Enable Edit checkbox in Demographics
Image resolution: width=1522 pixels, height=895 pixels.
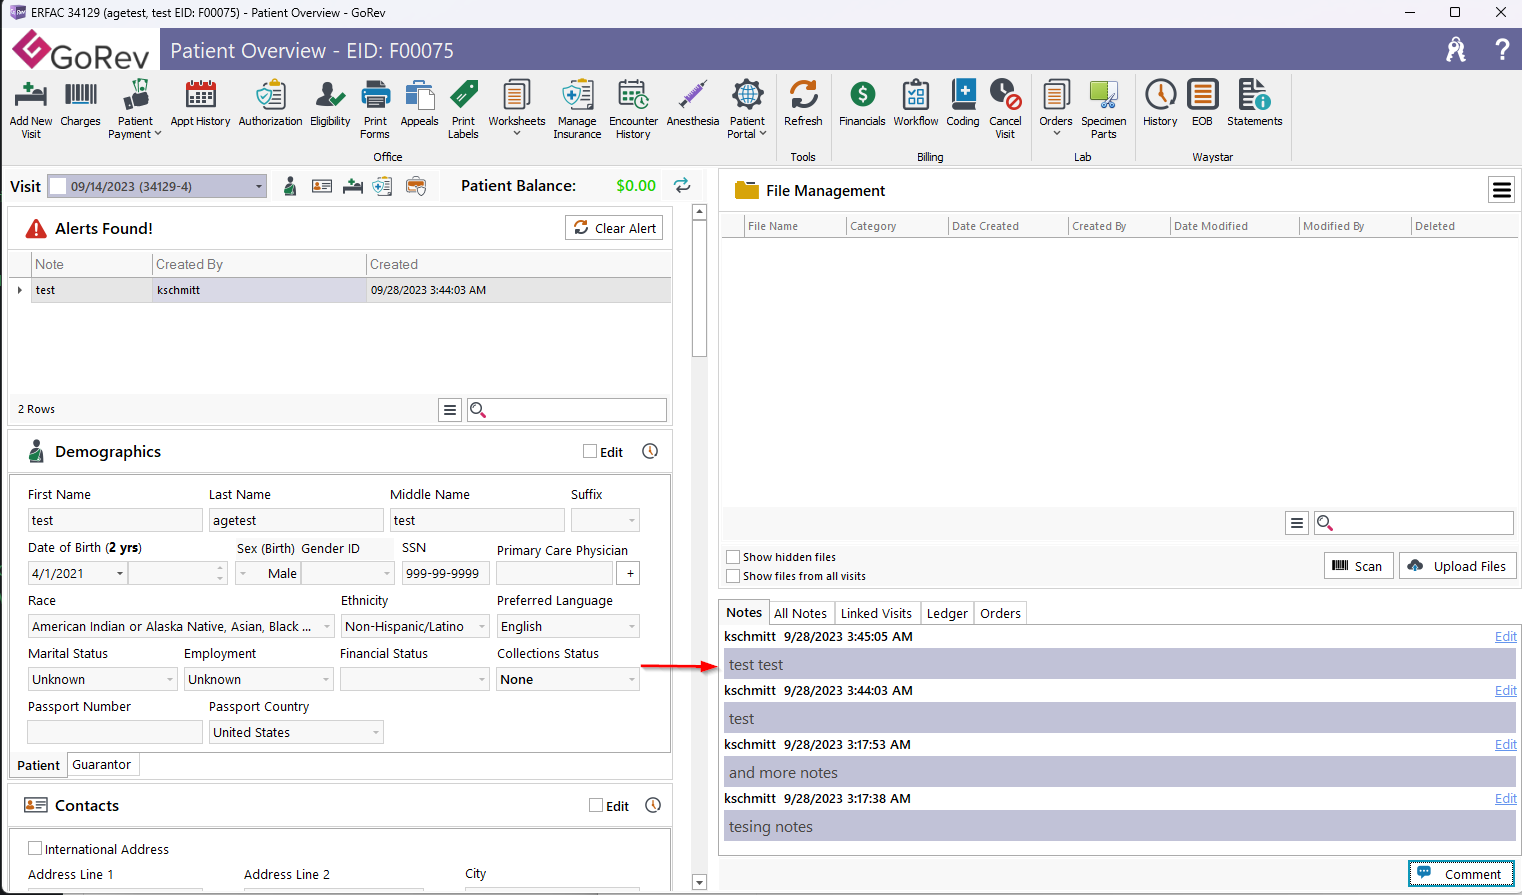coord(590,451)
